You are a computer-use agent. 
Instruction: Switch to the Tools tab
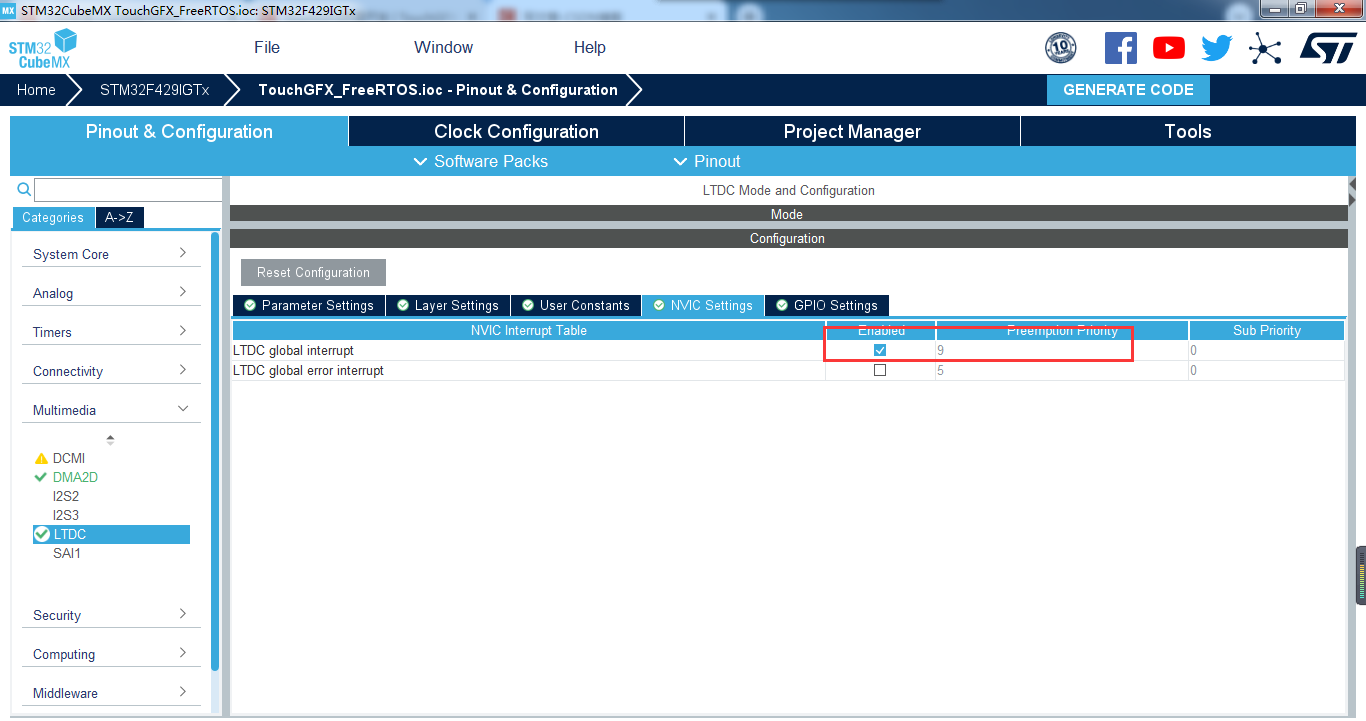(x=1188, y=131)
